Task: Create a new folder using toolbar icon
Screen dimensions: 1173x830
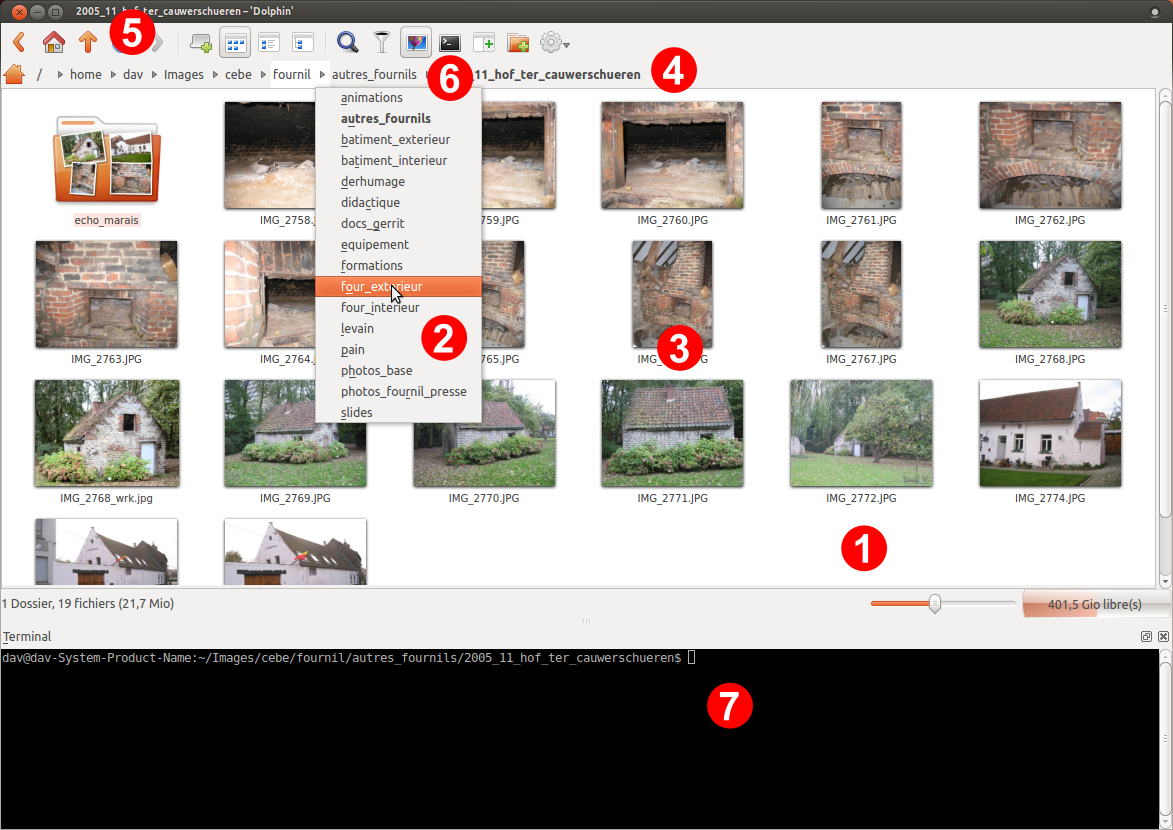Action: point(518,43)
